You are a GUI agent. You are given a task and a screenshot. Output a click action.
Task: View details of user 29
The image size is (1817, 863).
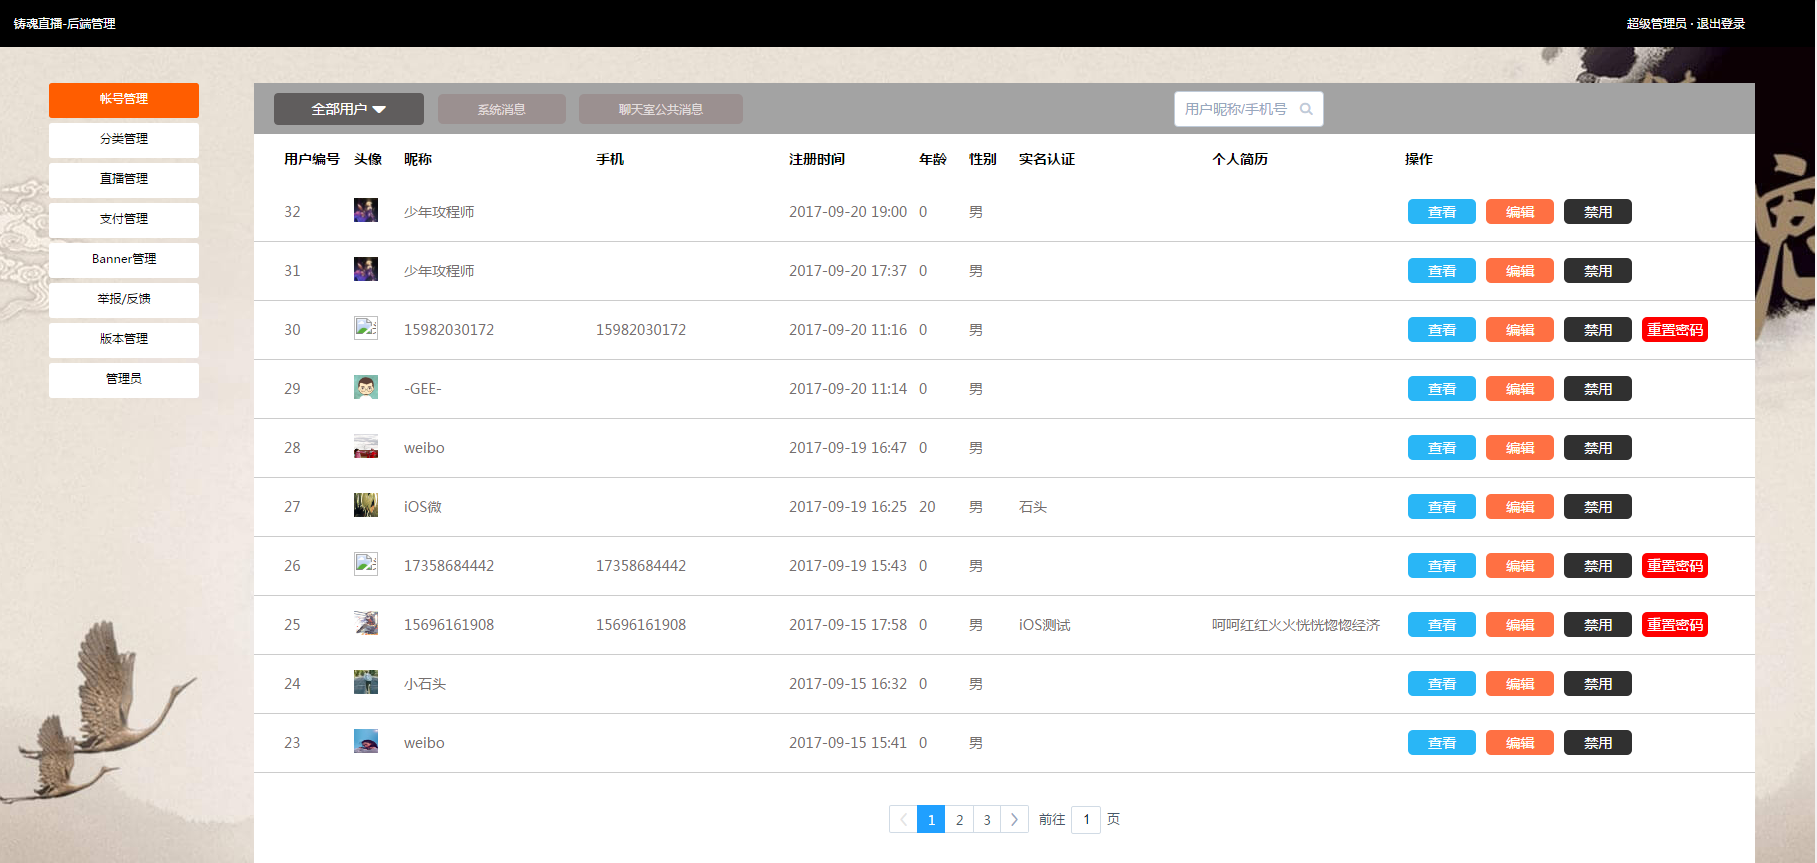pos(1442,389)
